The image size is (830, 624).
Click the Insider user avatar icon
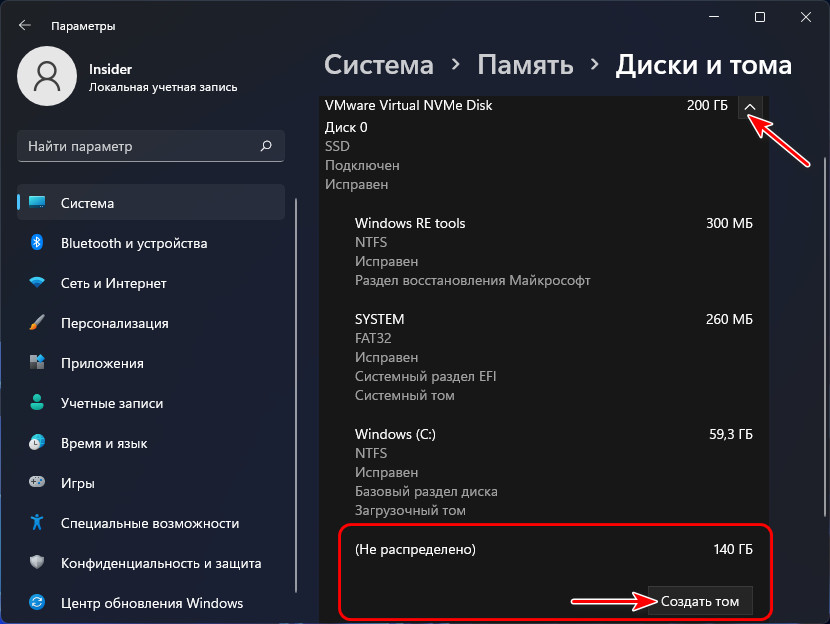pos(46,76)
